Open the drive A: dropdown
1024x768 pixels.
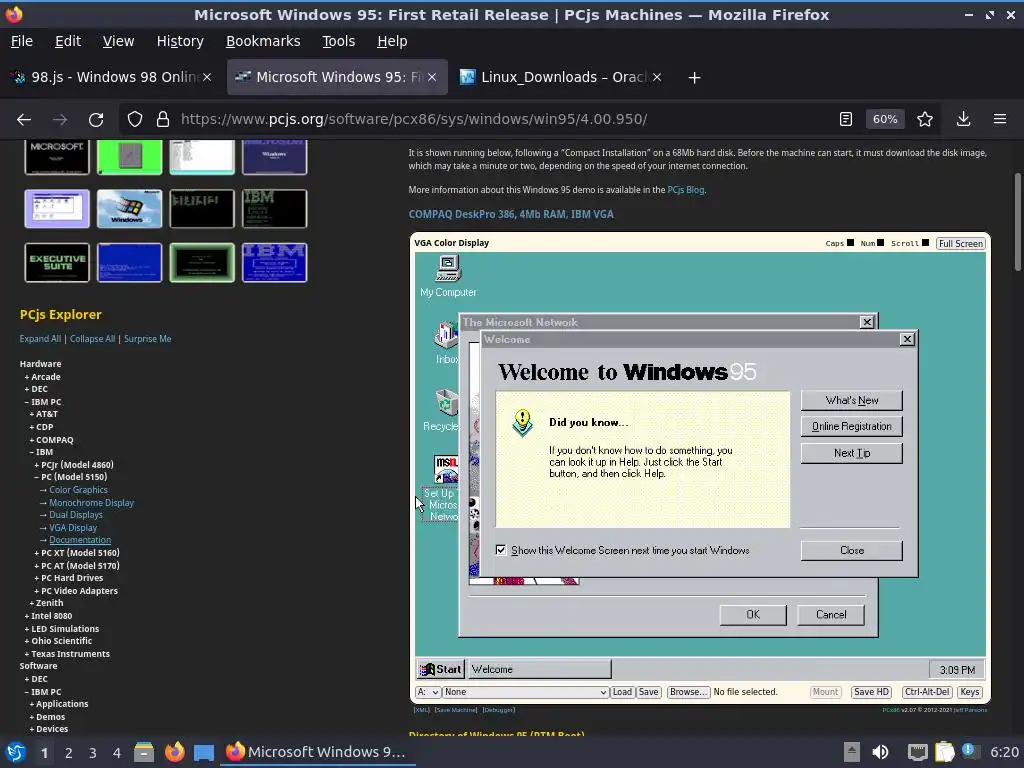(428, 692)
